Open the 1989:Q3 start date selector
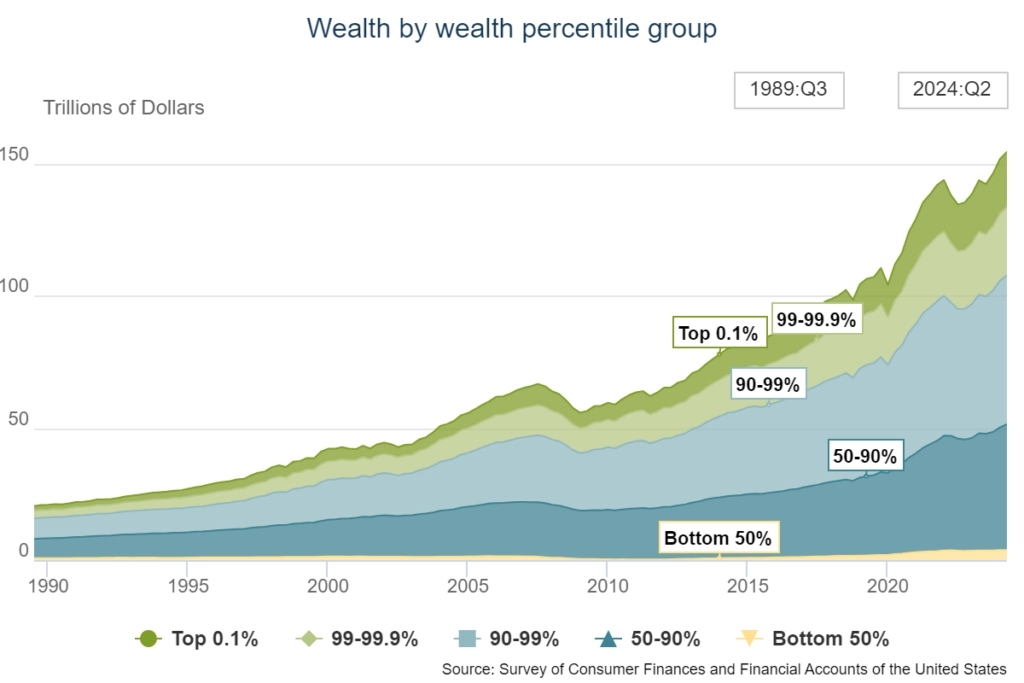This screenshot has width=1024, height=683. 789,90
